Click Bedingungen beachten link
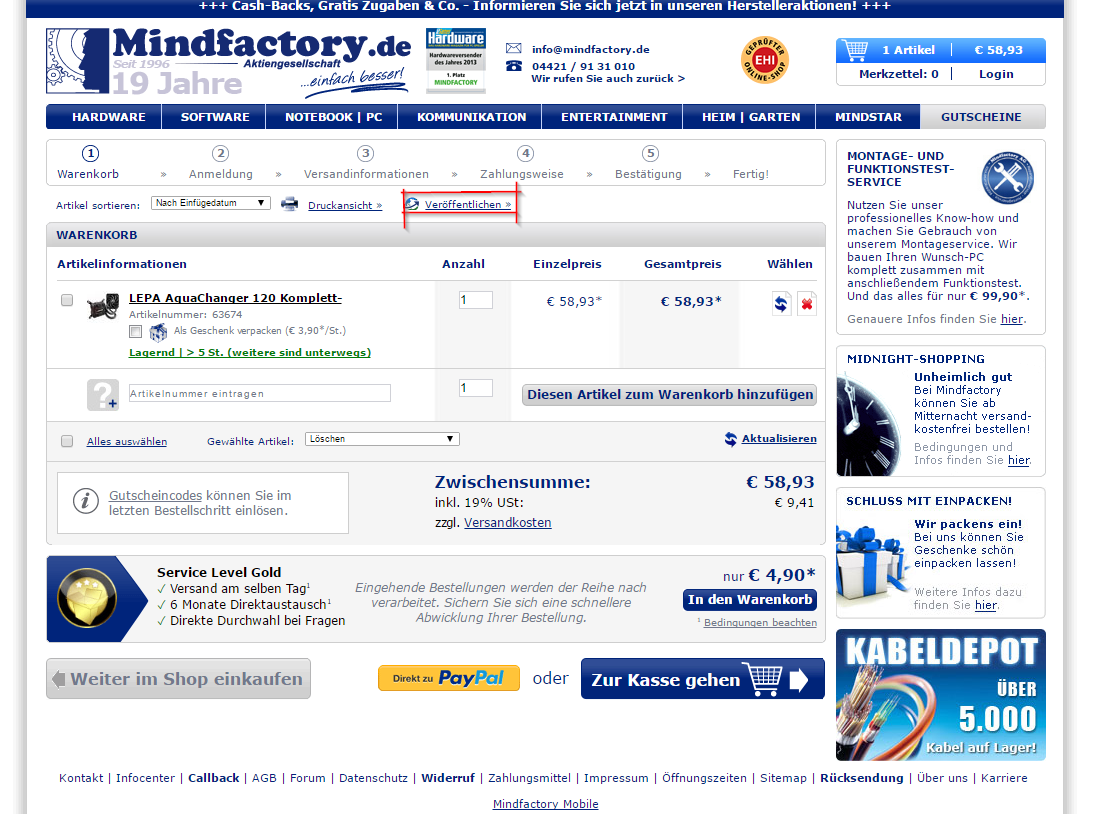The height and width of the screenshot is (814, 1109). [760, 622]
